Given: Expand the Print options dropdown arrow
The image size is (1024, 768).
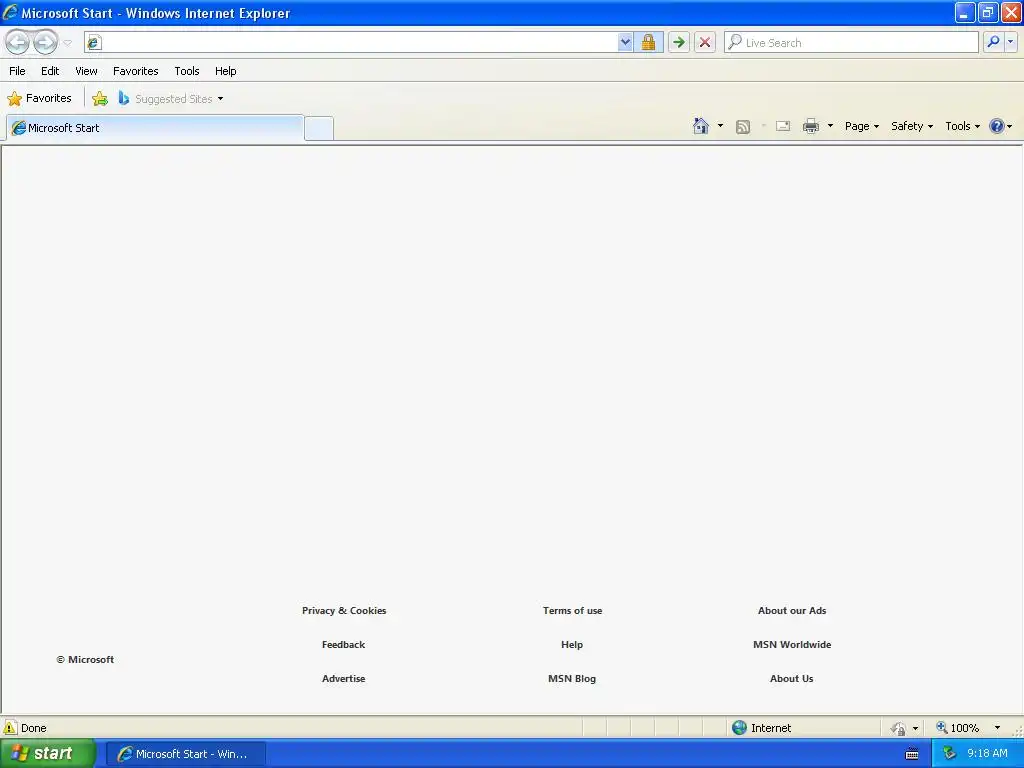Looking at the screenshot, I should [830, 126].
